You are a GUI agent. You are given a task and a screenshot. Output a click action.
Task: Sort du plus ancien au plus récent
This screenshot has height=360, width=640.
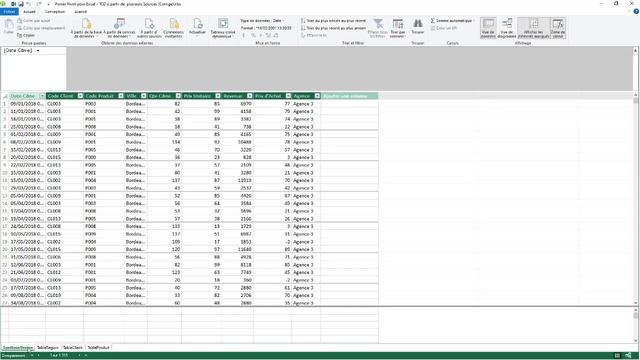[333, 20]
